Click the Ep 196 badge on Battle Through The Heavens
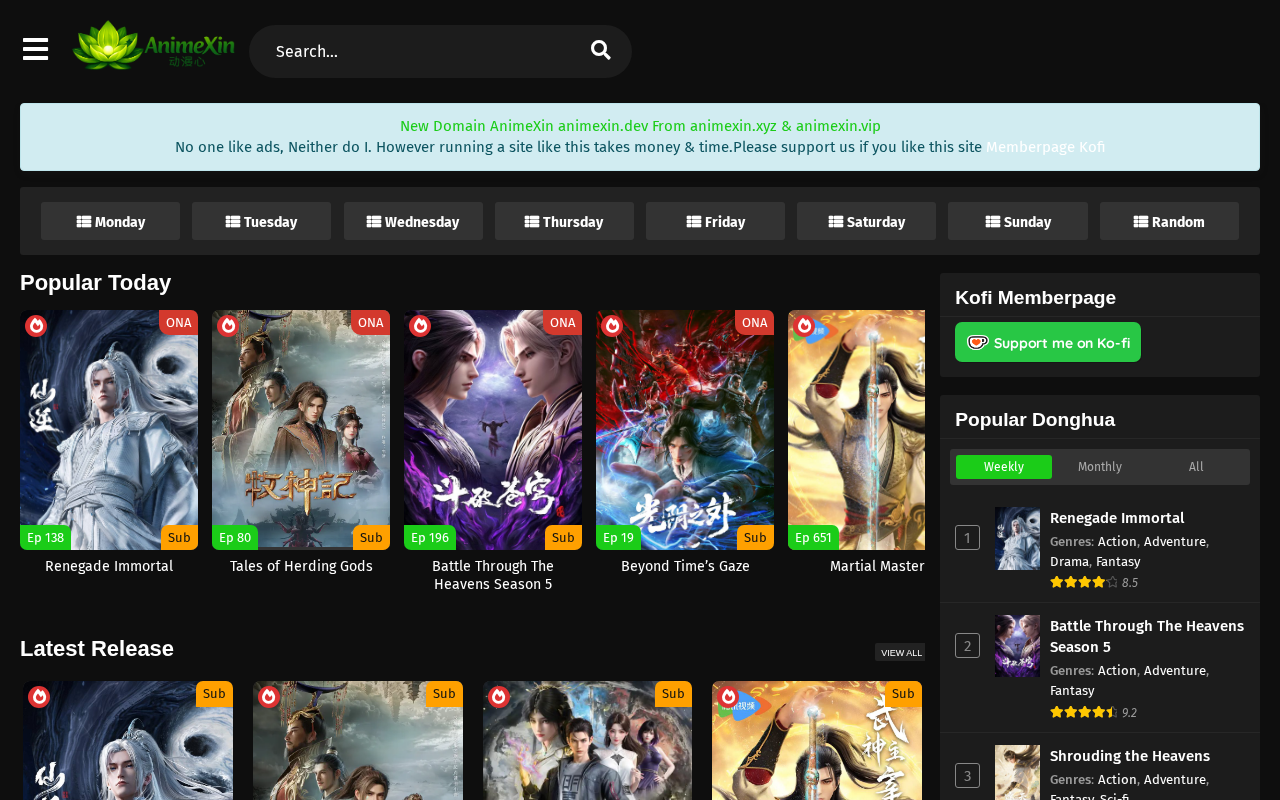1280x800 pixels. click(x=430, y=538)
